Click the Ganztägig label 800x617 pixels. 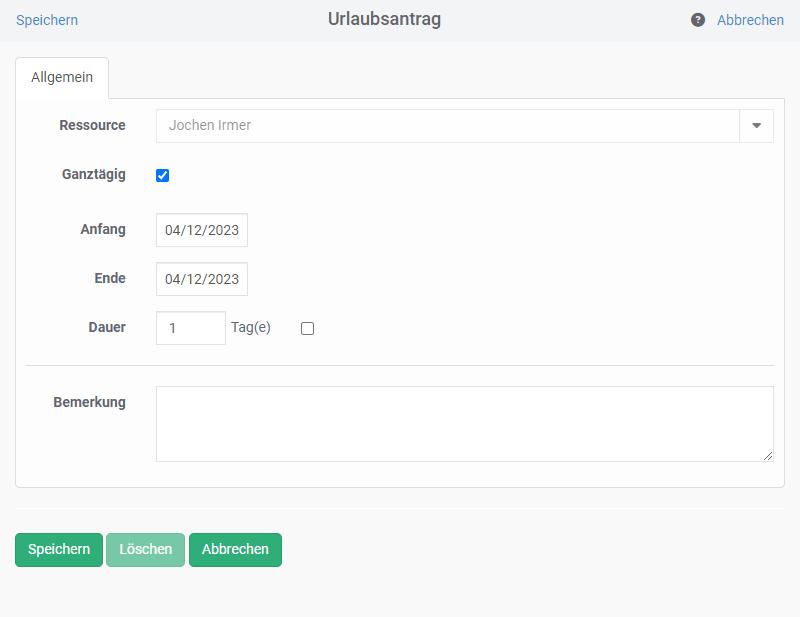click(x=94, y=174)
